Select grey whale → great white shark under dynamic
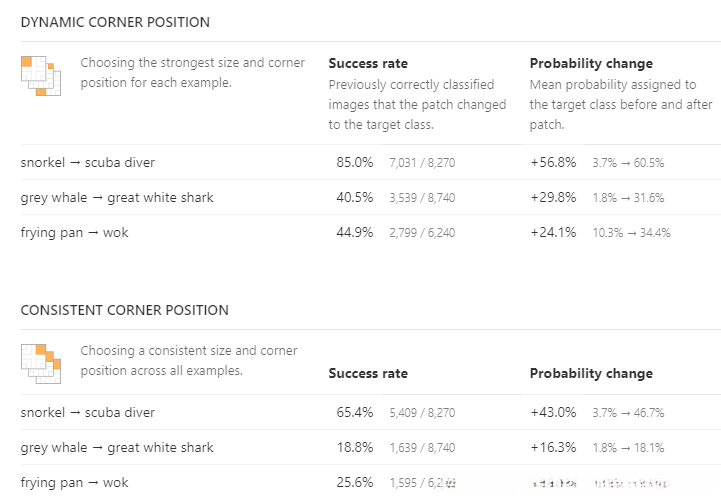Viewport: 721px width, 503px height. click(117, 197)
